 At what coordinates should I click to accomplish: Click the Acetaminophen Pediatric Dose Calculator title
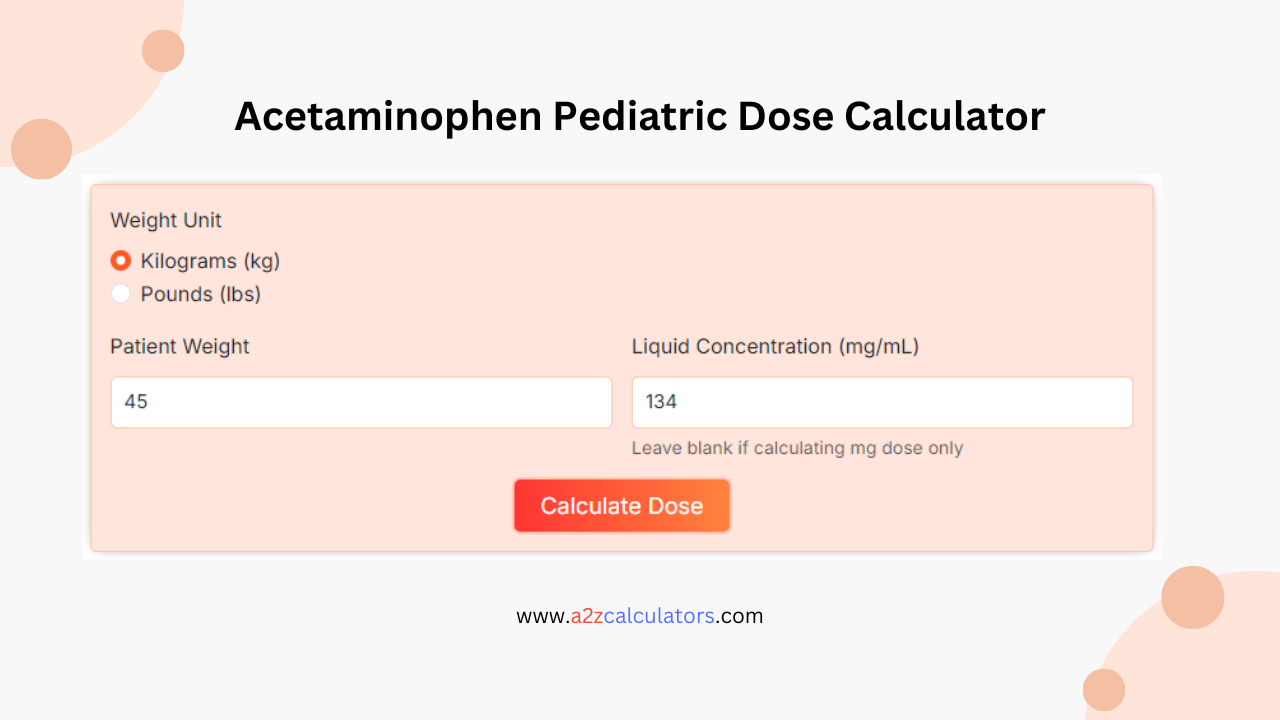(x=639, y=116)
